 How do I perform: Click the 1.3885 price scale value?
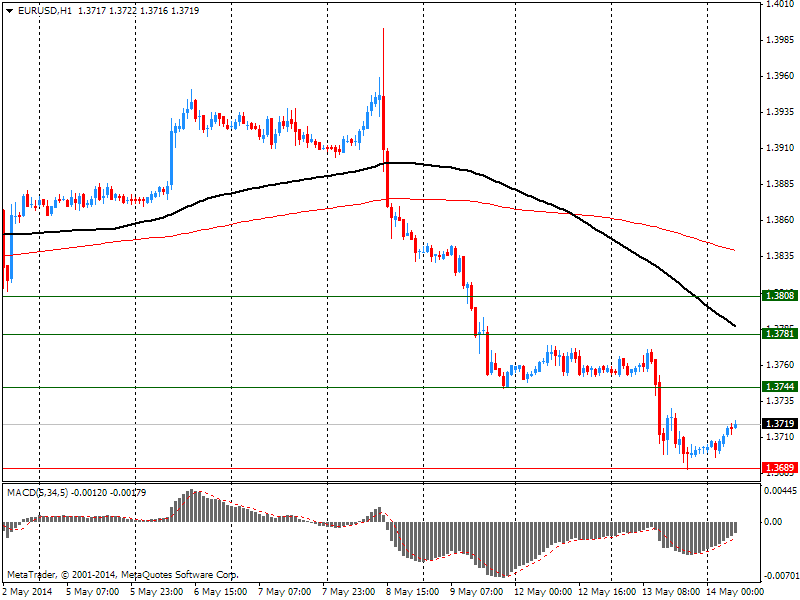tap(781, 184)
